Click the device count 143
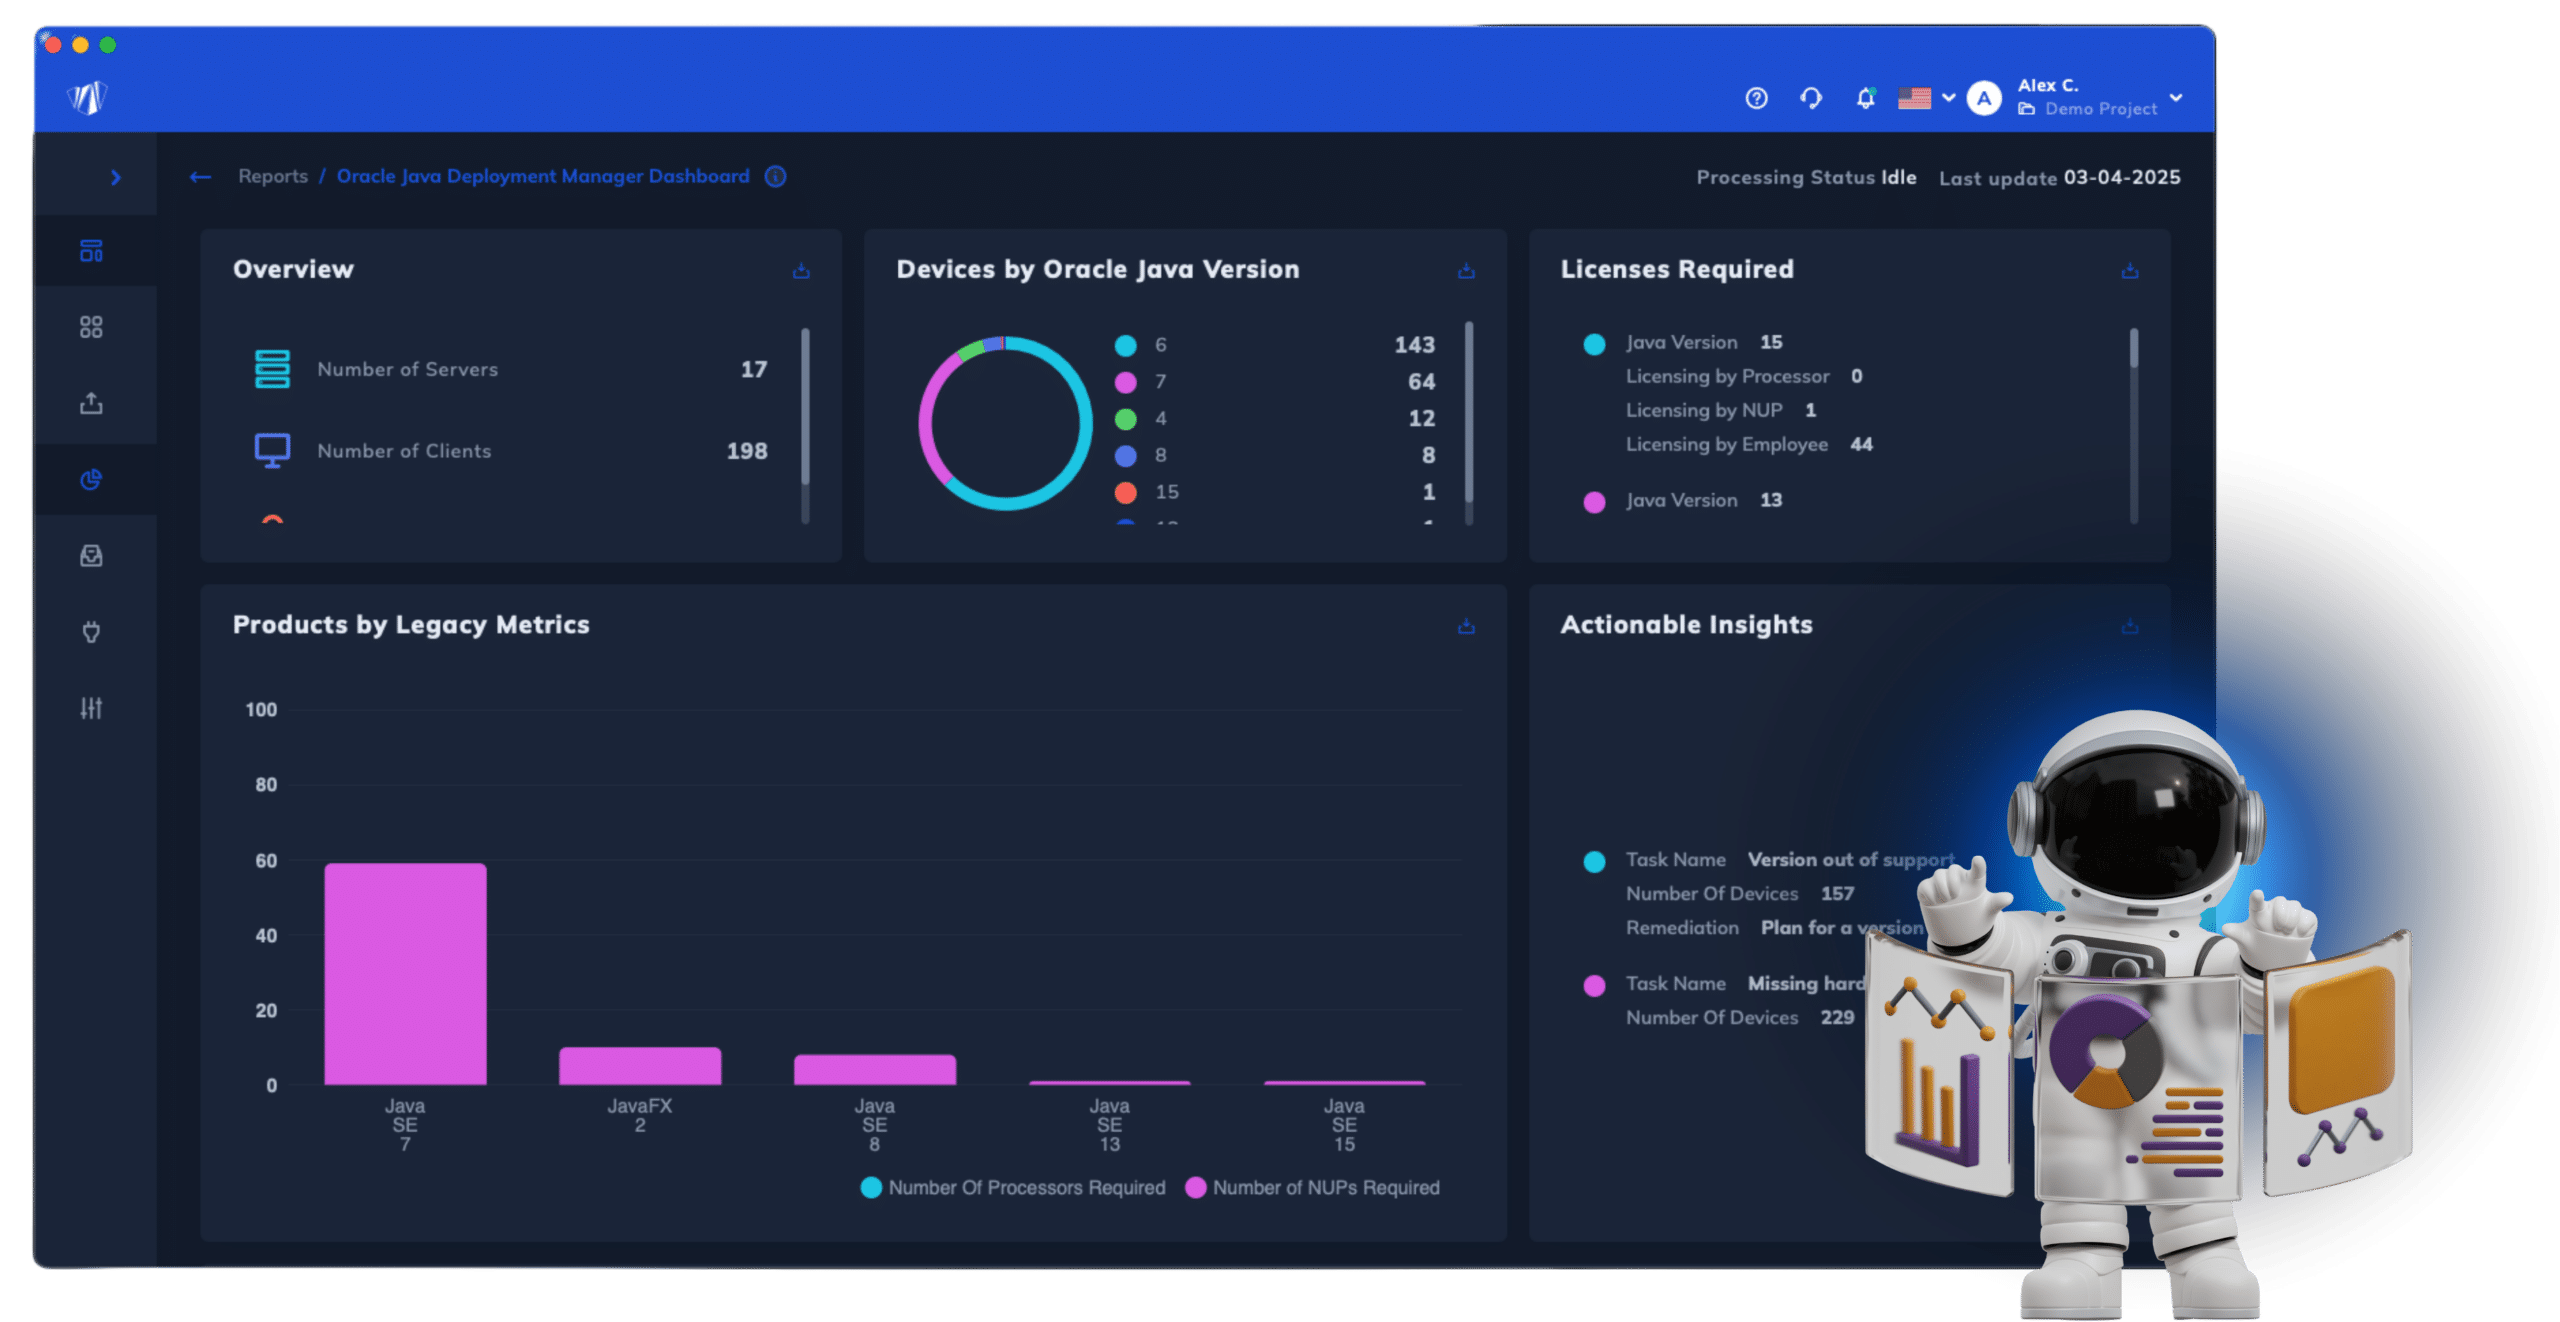The image size is (2560, 1322). click(x=1415, y=345)
